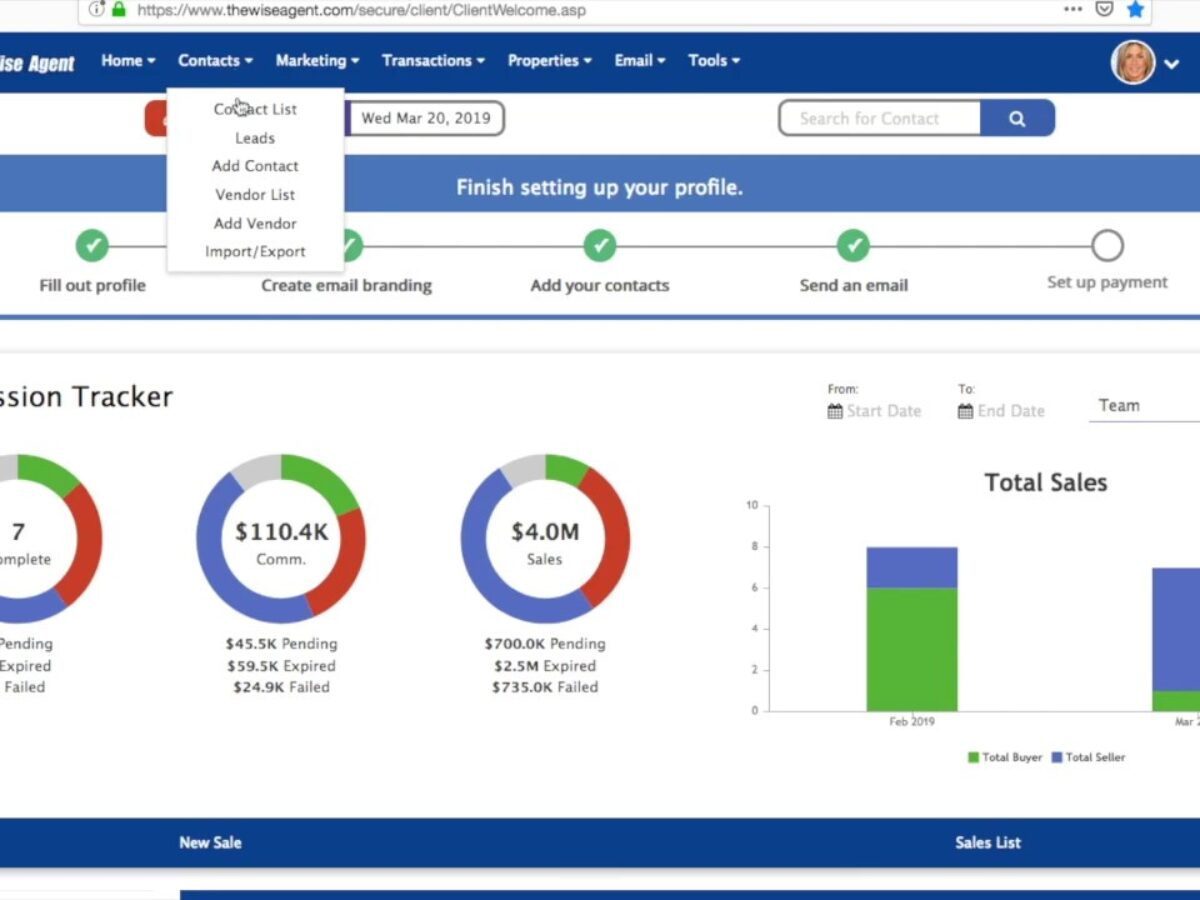Viewport: 1200px width, 900px height.
Task: Click the Start Date placeholder text
Action: coord(884,411)
